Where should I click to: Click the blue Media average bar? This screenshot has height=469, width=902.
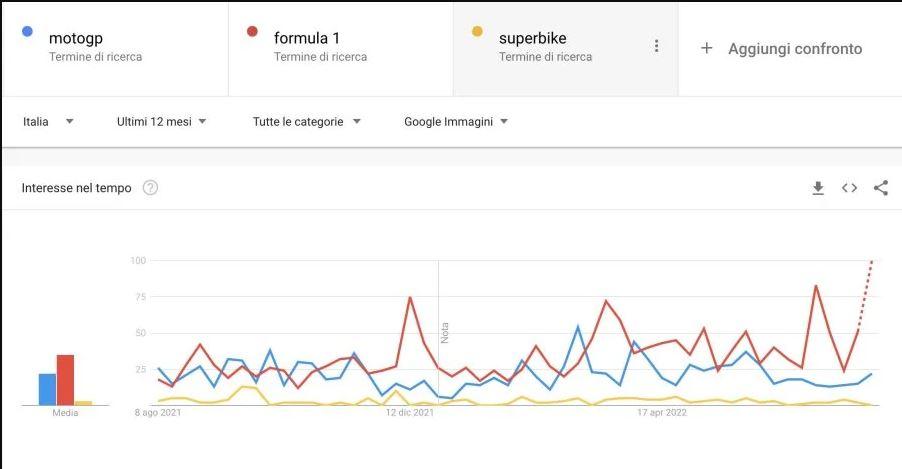click(47, 390)
